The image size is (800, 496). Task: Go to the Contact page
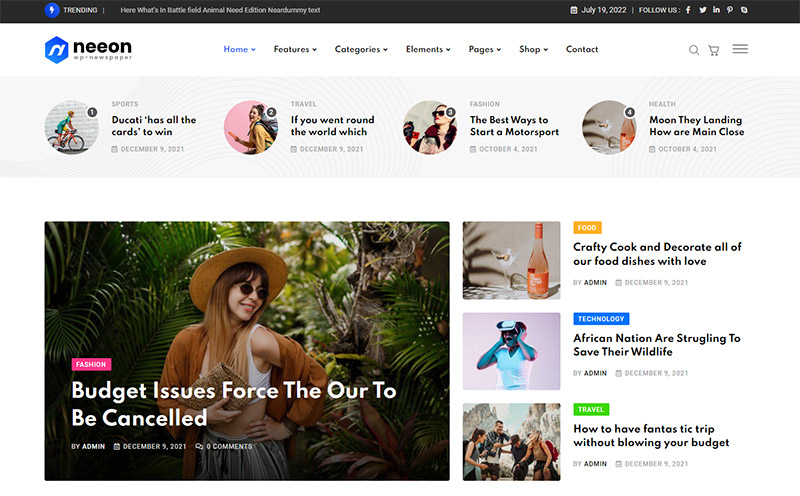coord(582,49)
